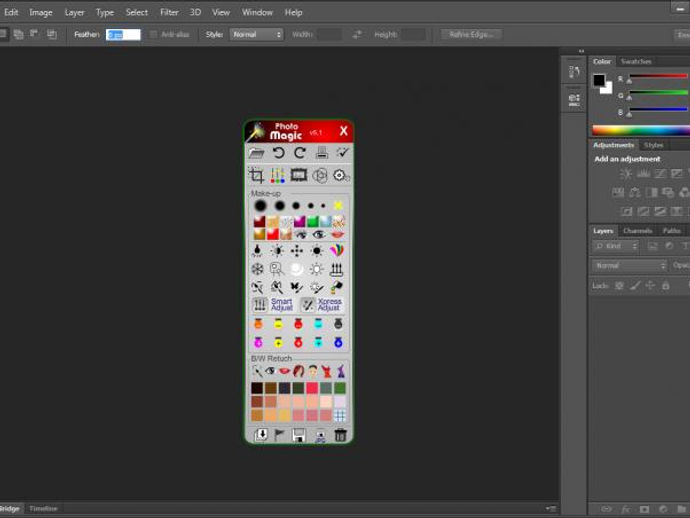Click the yellow cross in Make-up row
The image size is (690, 518).
pyautogui.click(x=338, y=205)
